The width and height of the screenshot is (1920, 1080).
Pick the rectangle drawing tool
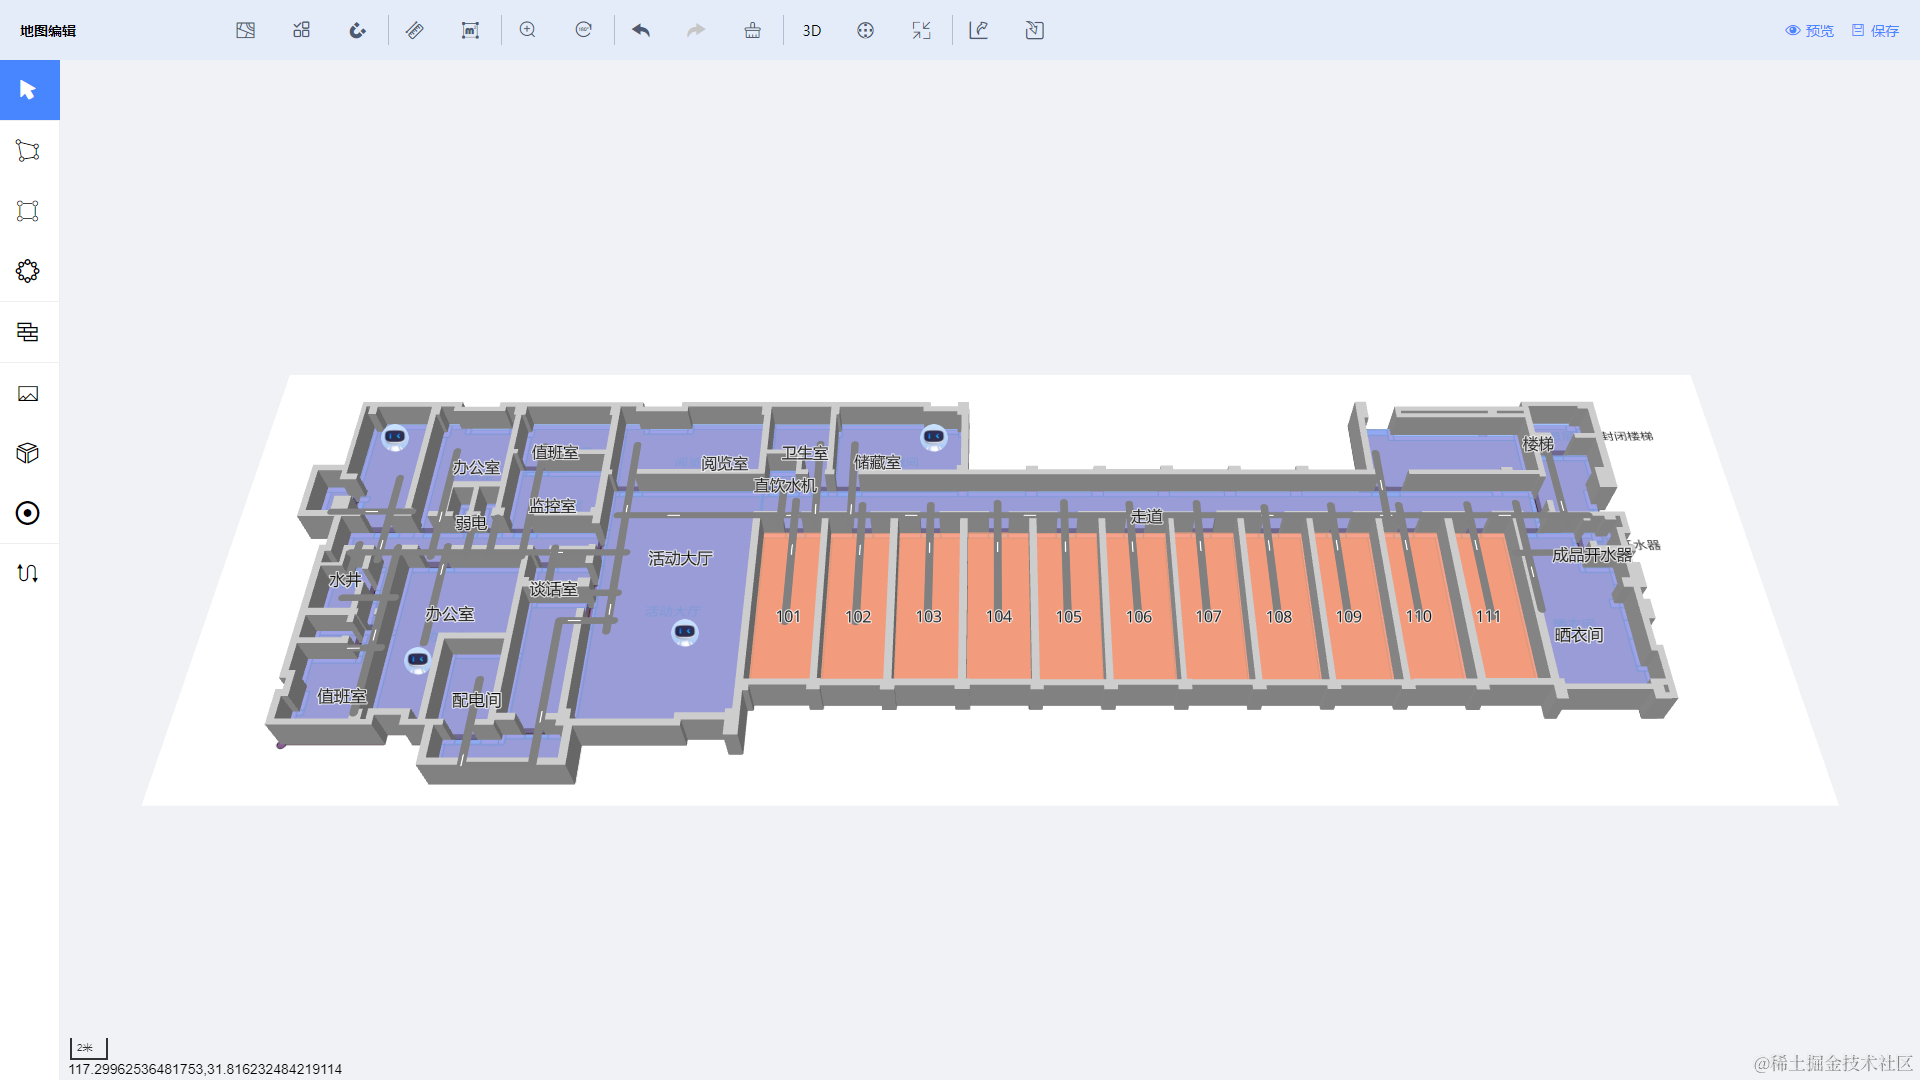(x=28, y=211)
